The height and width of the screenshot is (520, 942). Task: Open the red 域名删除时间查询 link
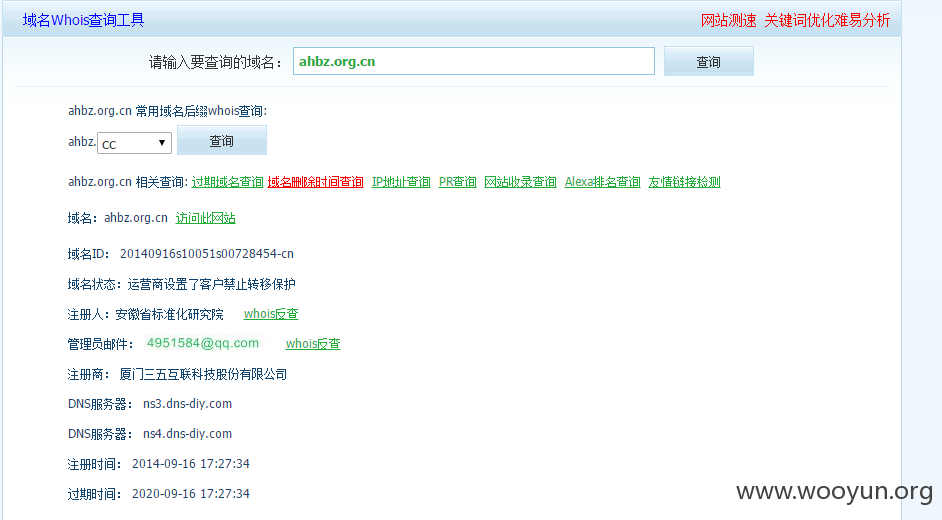tap(315, 182)
